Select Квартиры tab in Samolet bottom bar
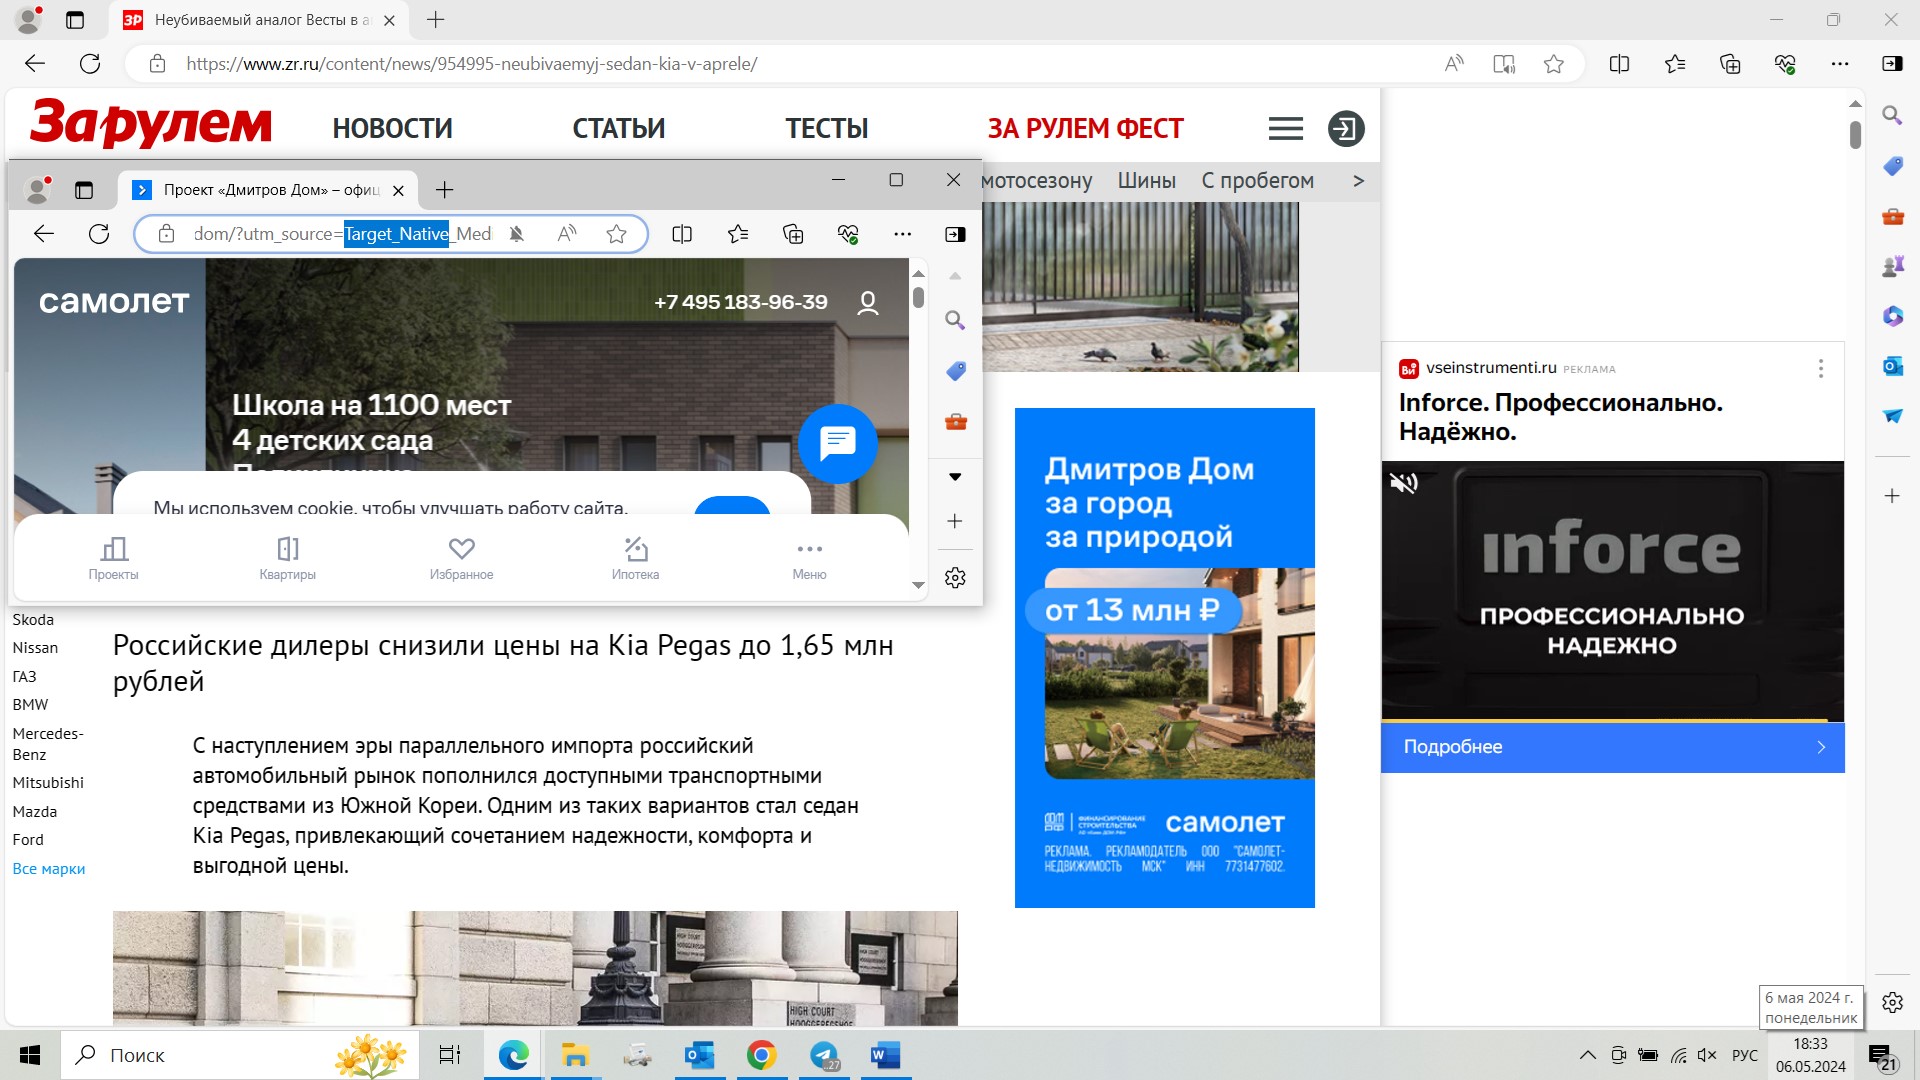1920x1080 pixels. pos(288,559)
